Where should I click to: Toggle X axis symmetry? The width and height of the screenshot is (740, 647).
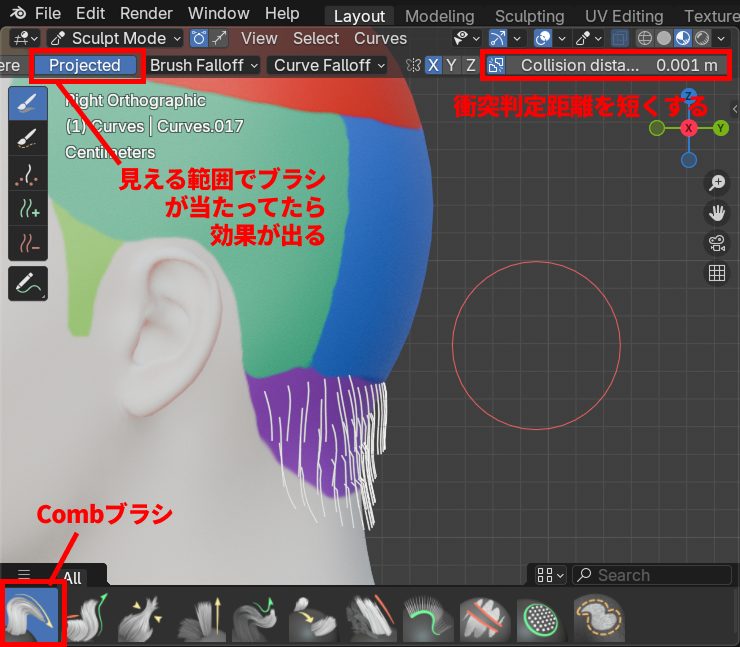tap(433, 65)
